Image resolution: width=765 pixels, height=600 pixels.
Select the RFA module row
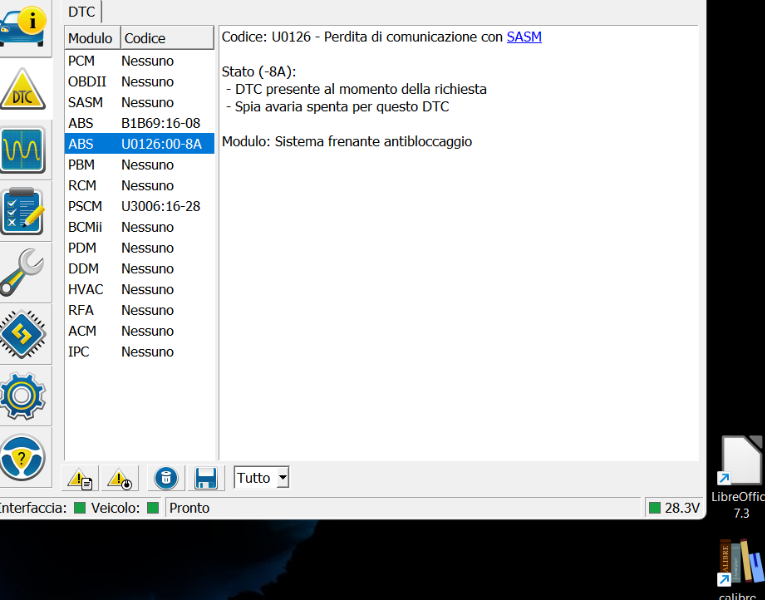point(140,310)
